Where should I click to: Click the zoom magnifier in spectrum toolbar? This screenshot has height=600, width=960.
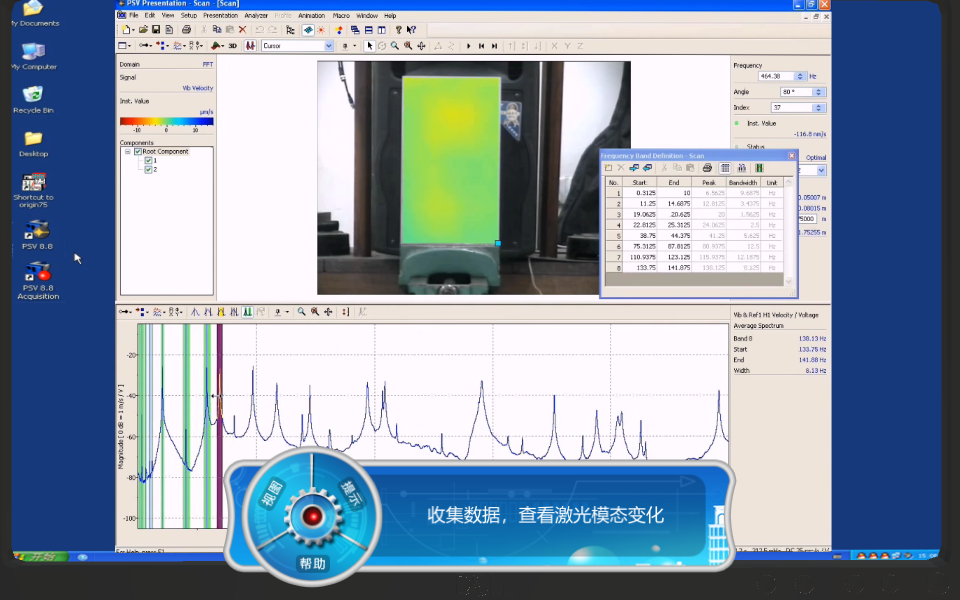pyautogui.click(x=302, y=312)
